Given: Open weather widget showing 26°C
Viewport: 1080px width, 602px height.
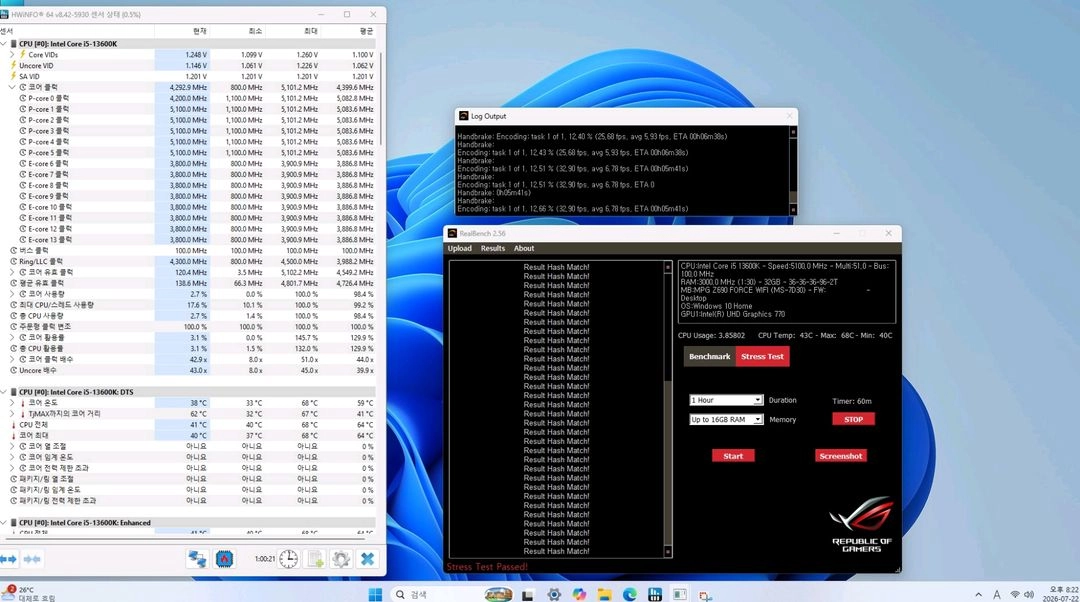Looking at the screenshot, I should click(x=28, y=594).
